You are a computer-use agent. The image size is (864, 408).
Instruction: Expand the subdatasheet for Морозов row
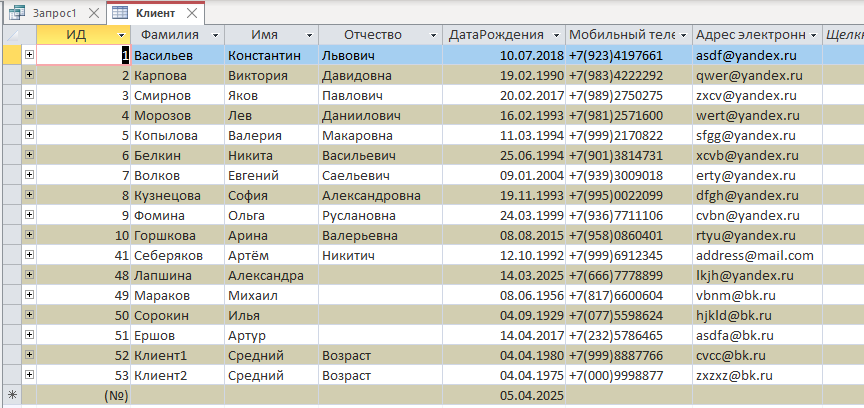(29, 115)
